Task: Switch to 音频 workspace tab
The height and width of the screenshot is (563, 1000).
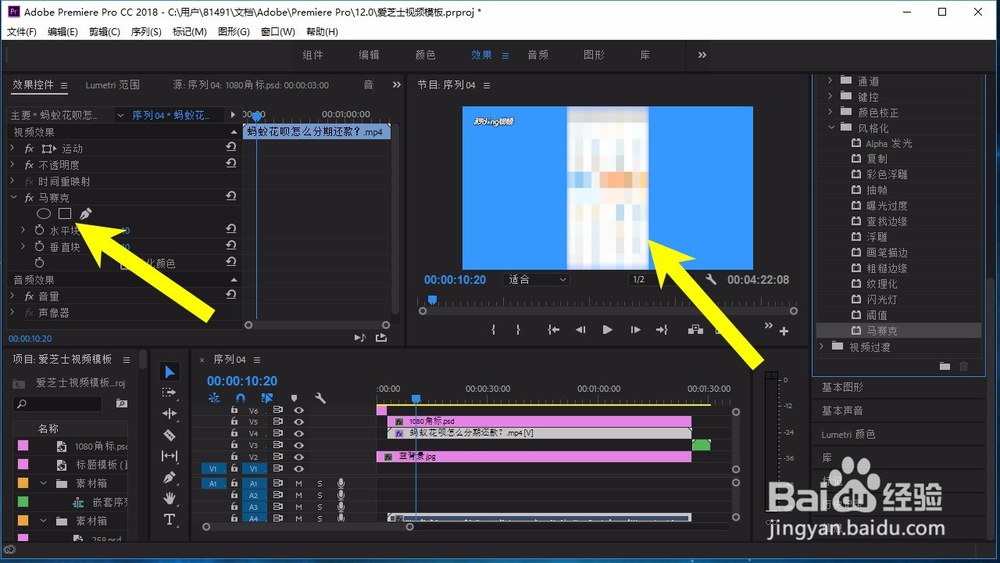Action: click(x=538, y=55)
